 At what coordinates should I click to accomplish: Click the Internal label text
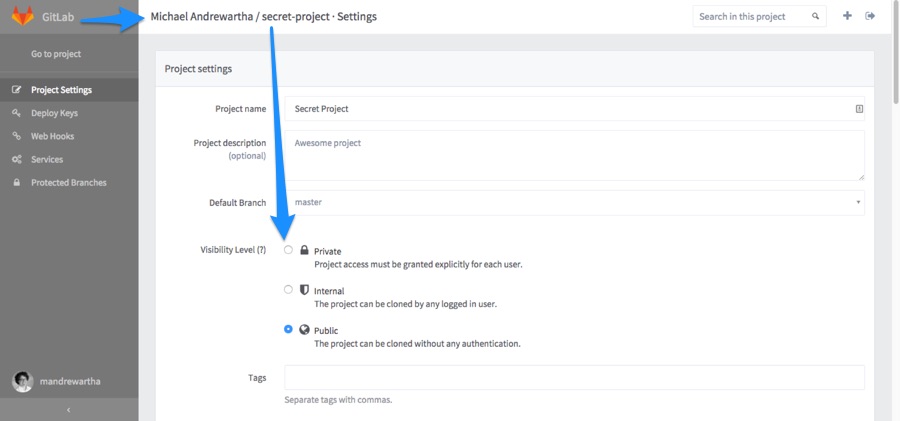329,291
